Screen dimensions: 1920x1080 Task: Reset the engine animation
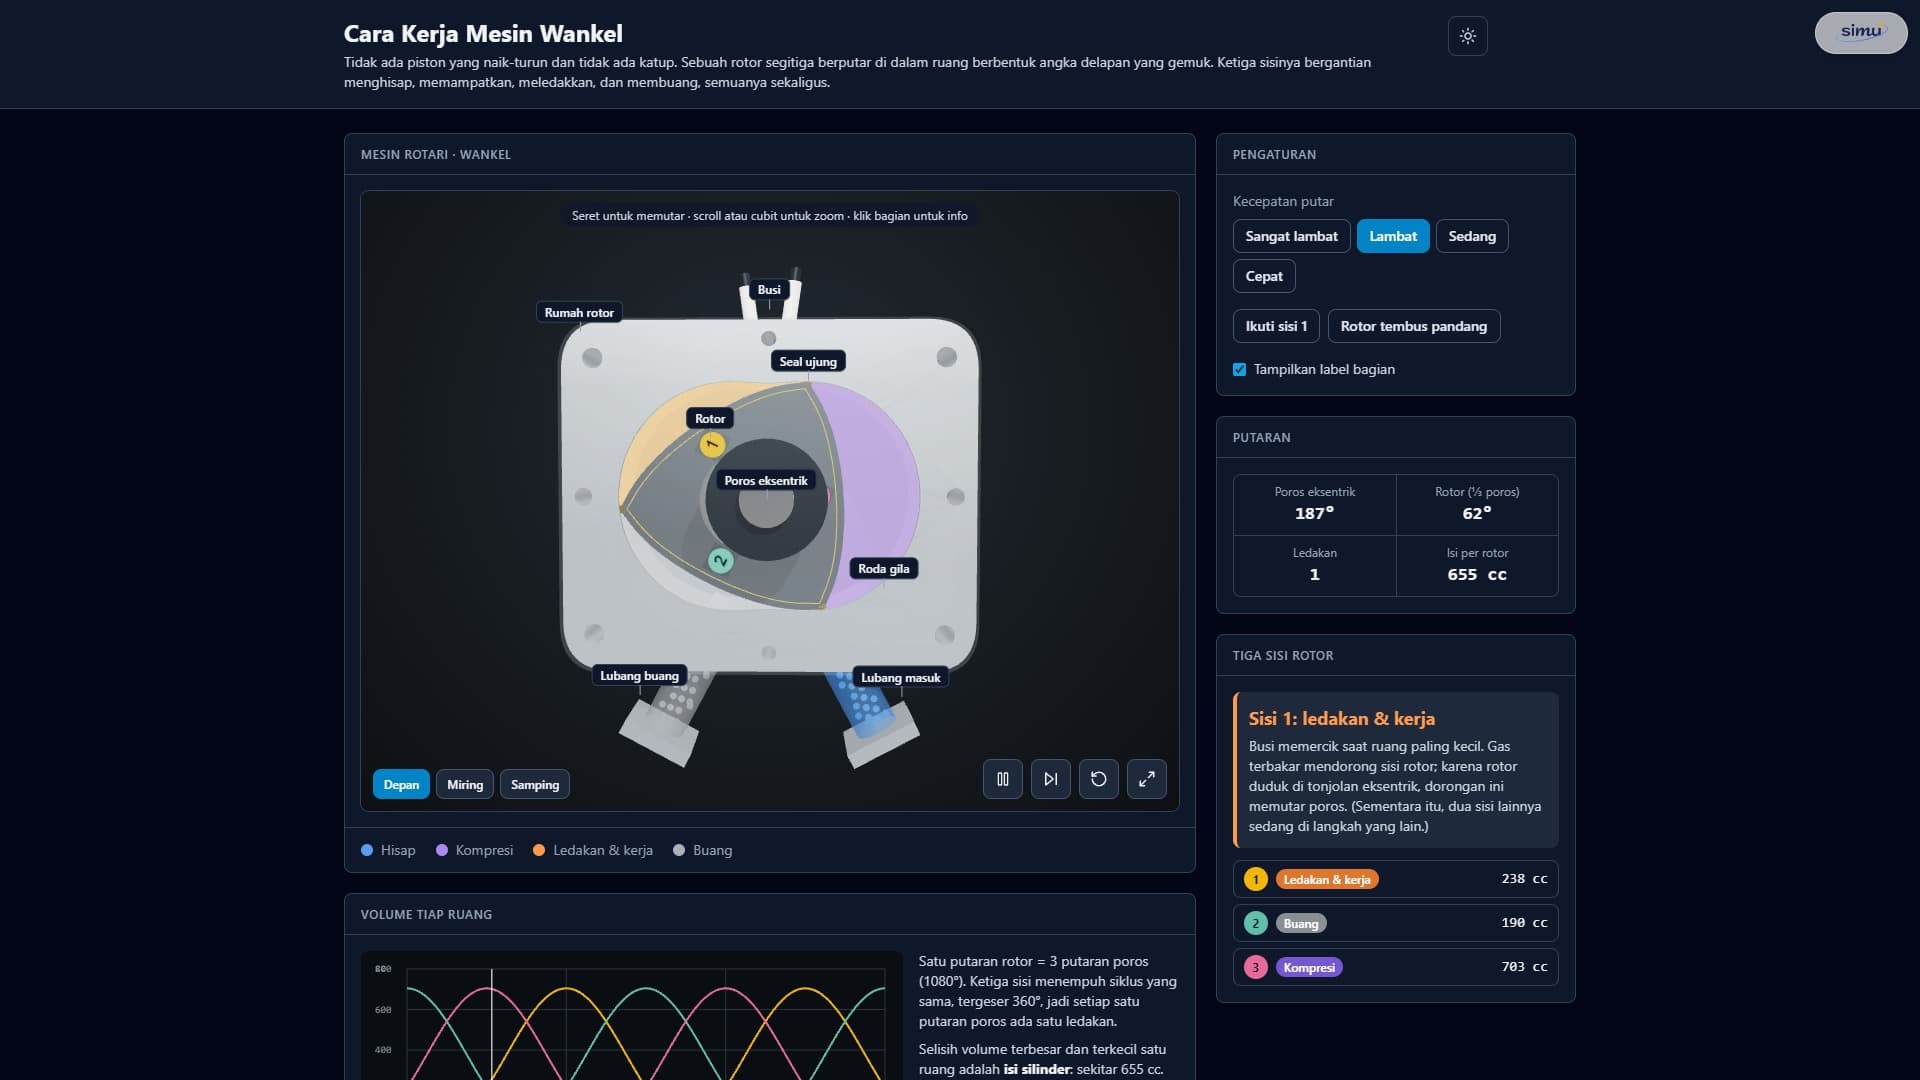(x=1098, y=779)
